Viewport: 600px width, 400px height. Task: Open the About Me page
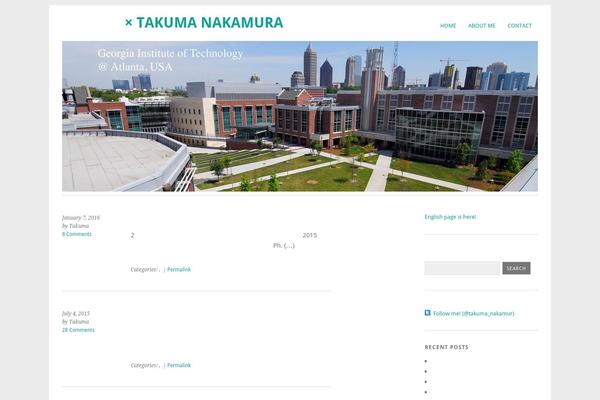[481, 26]
